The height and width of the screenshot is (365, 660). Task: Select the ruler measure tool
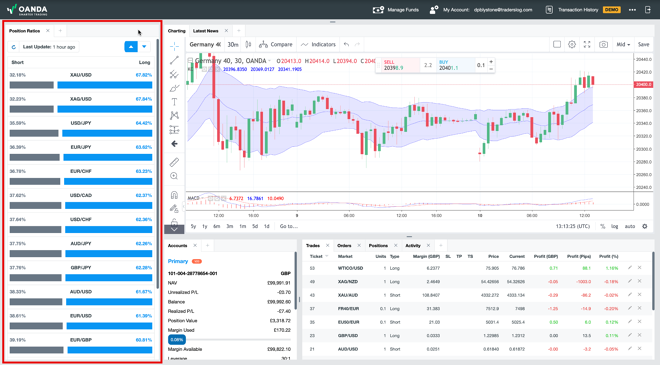[x=174, y=162]
